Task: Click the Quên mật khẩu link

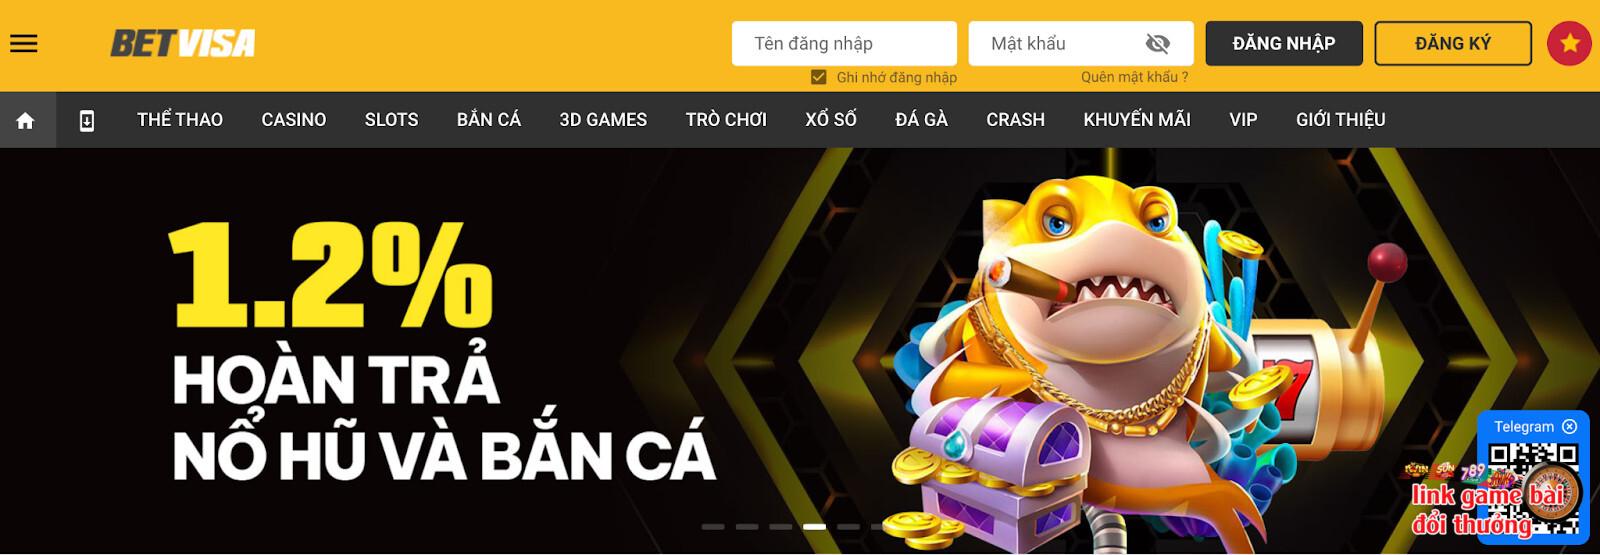Action: [x=1134, y=77]
